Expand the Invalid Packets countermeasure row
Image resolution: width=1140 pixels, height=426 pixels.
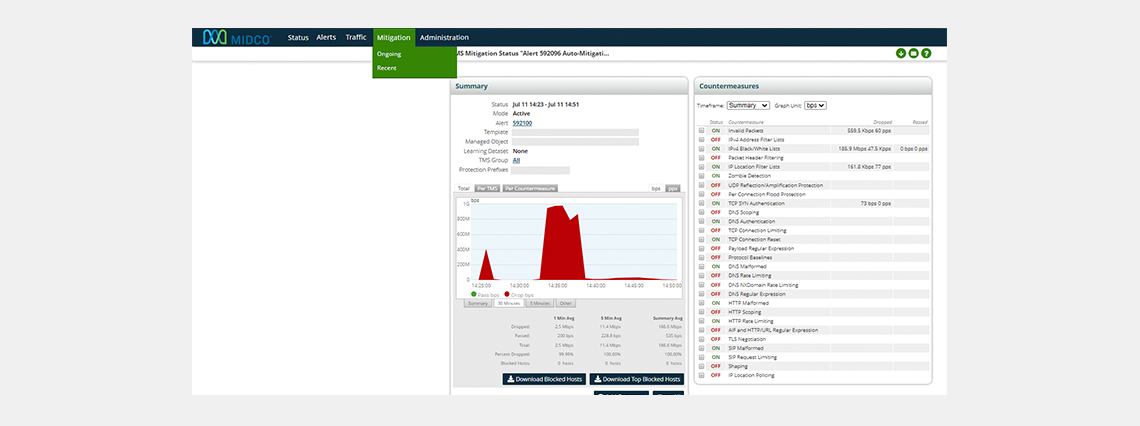[702, 130]
